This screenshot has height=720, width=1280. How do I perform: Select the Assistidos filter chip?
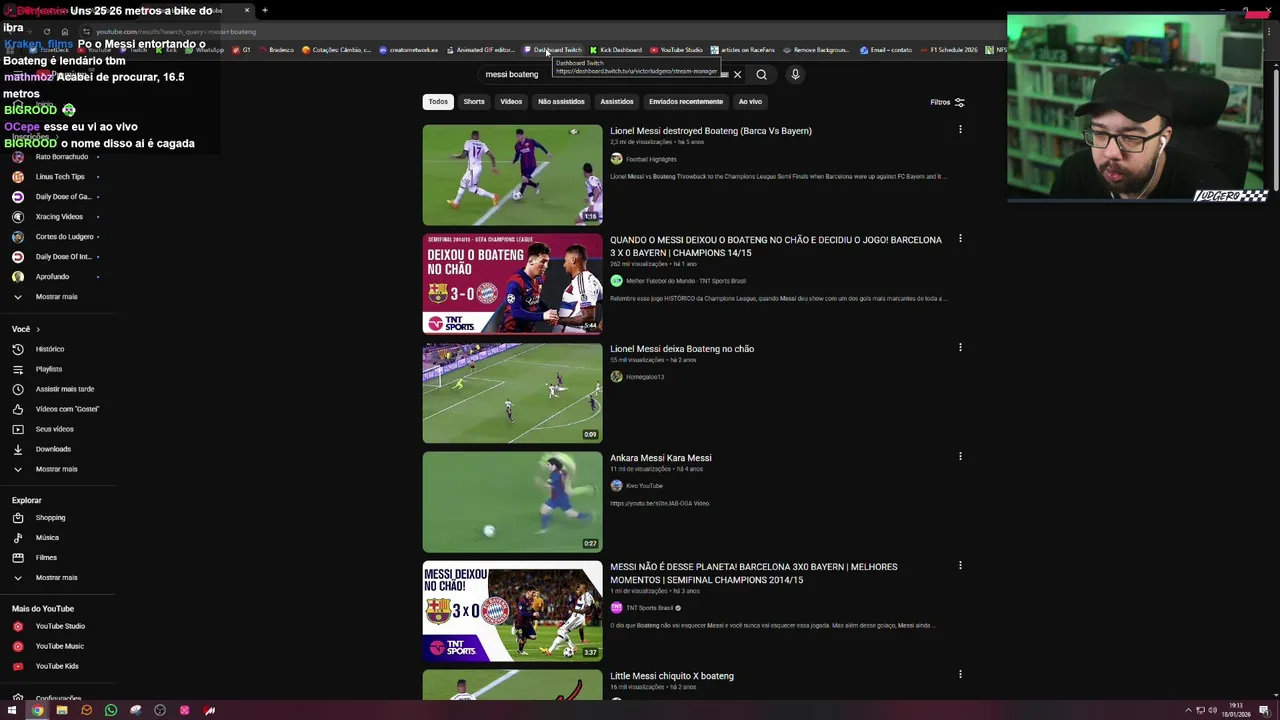[x=617, y=101]
